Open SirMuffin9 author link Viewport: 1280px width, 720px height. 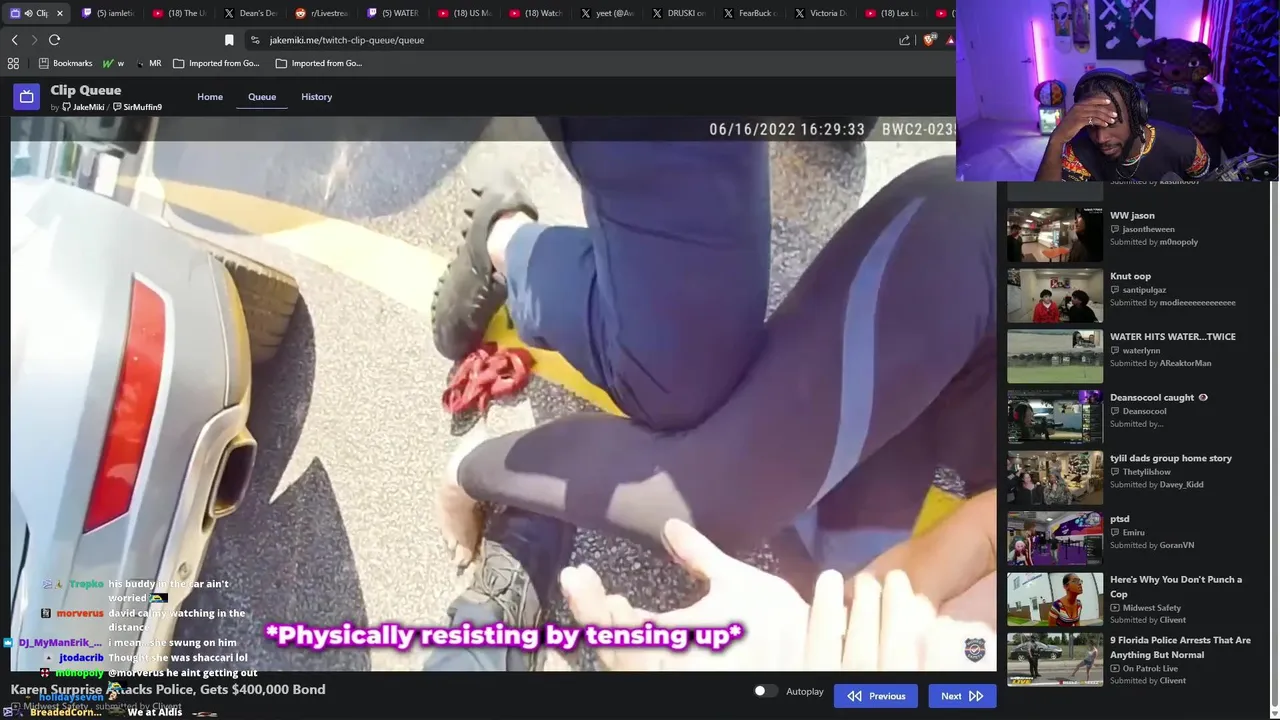pos(137,107)
